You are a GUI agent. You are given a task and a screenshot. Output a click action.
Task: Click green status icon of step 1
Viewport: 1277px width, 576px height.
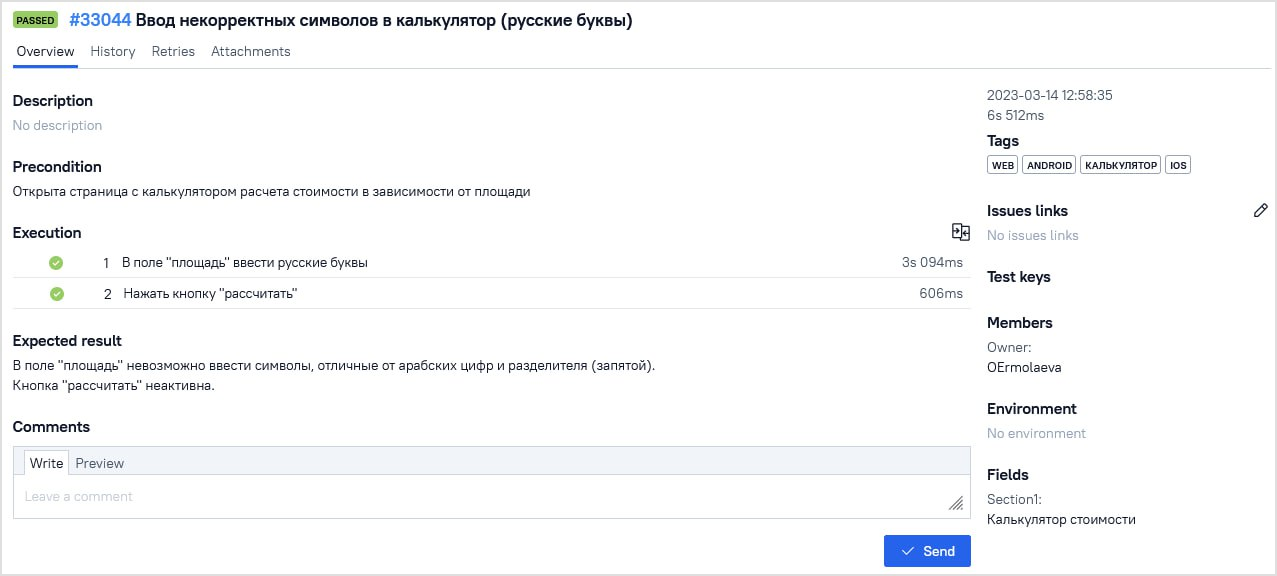[x=56, y=263]
